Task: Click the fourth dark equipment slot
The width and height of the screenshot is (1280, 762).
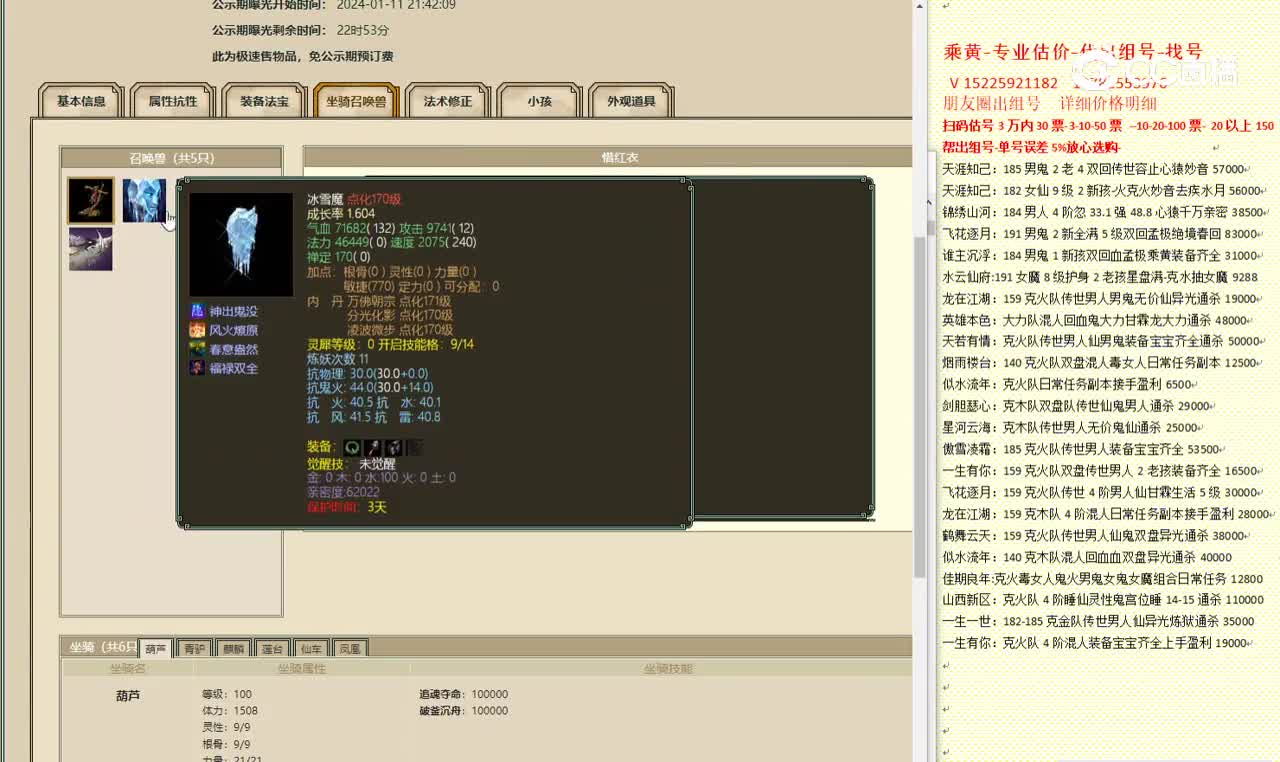Action: (414, 447)
